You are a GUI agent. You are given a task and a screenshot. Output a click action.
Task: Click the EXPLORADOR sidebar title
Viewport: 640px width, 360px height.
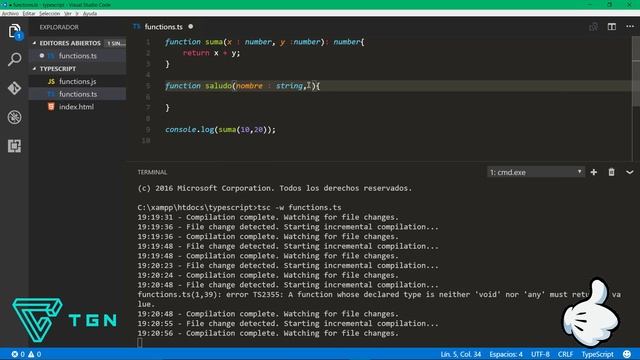[59, 27]
